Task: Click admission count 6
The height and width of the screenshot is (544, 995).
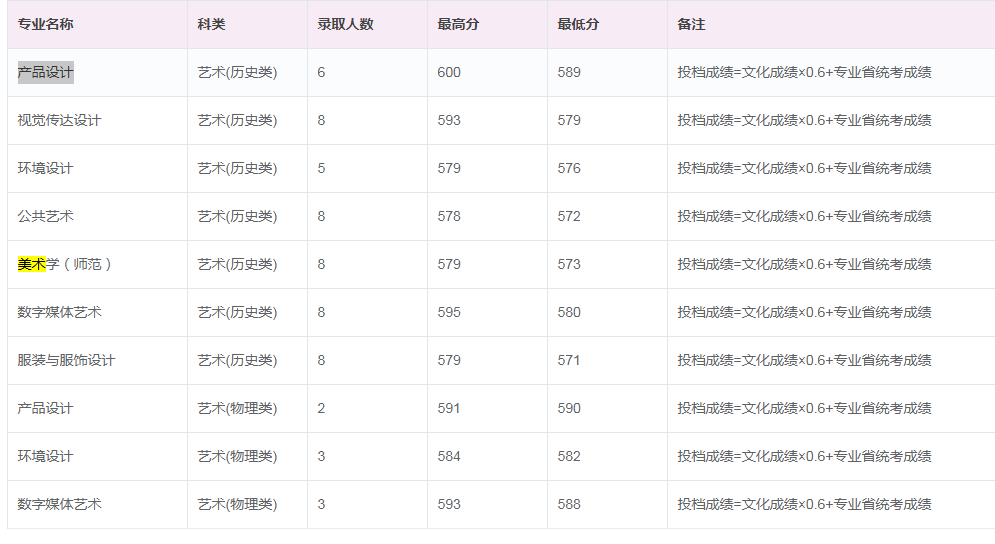Action: click(321, 72)
